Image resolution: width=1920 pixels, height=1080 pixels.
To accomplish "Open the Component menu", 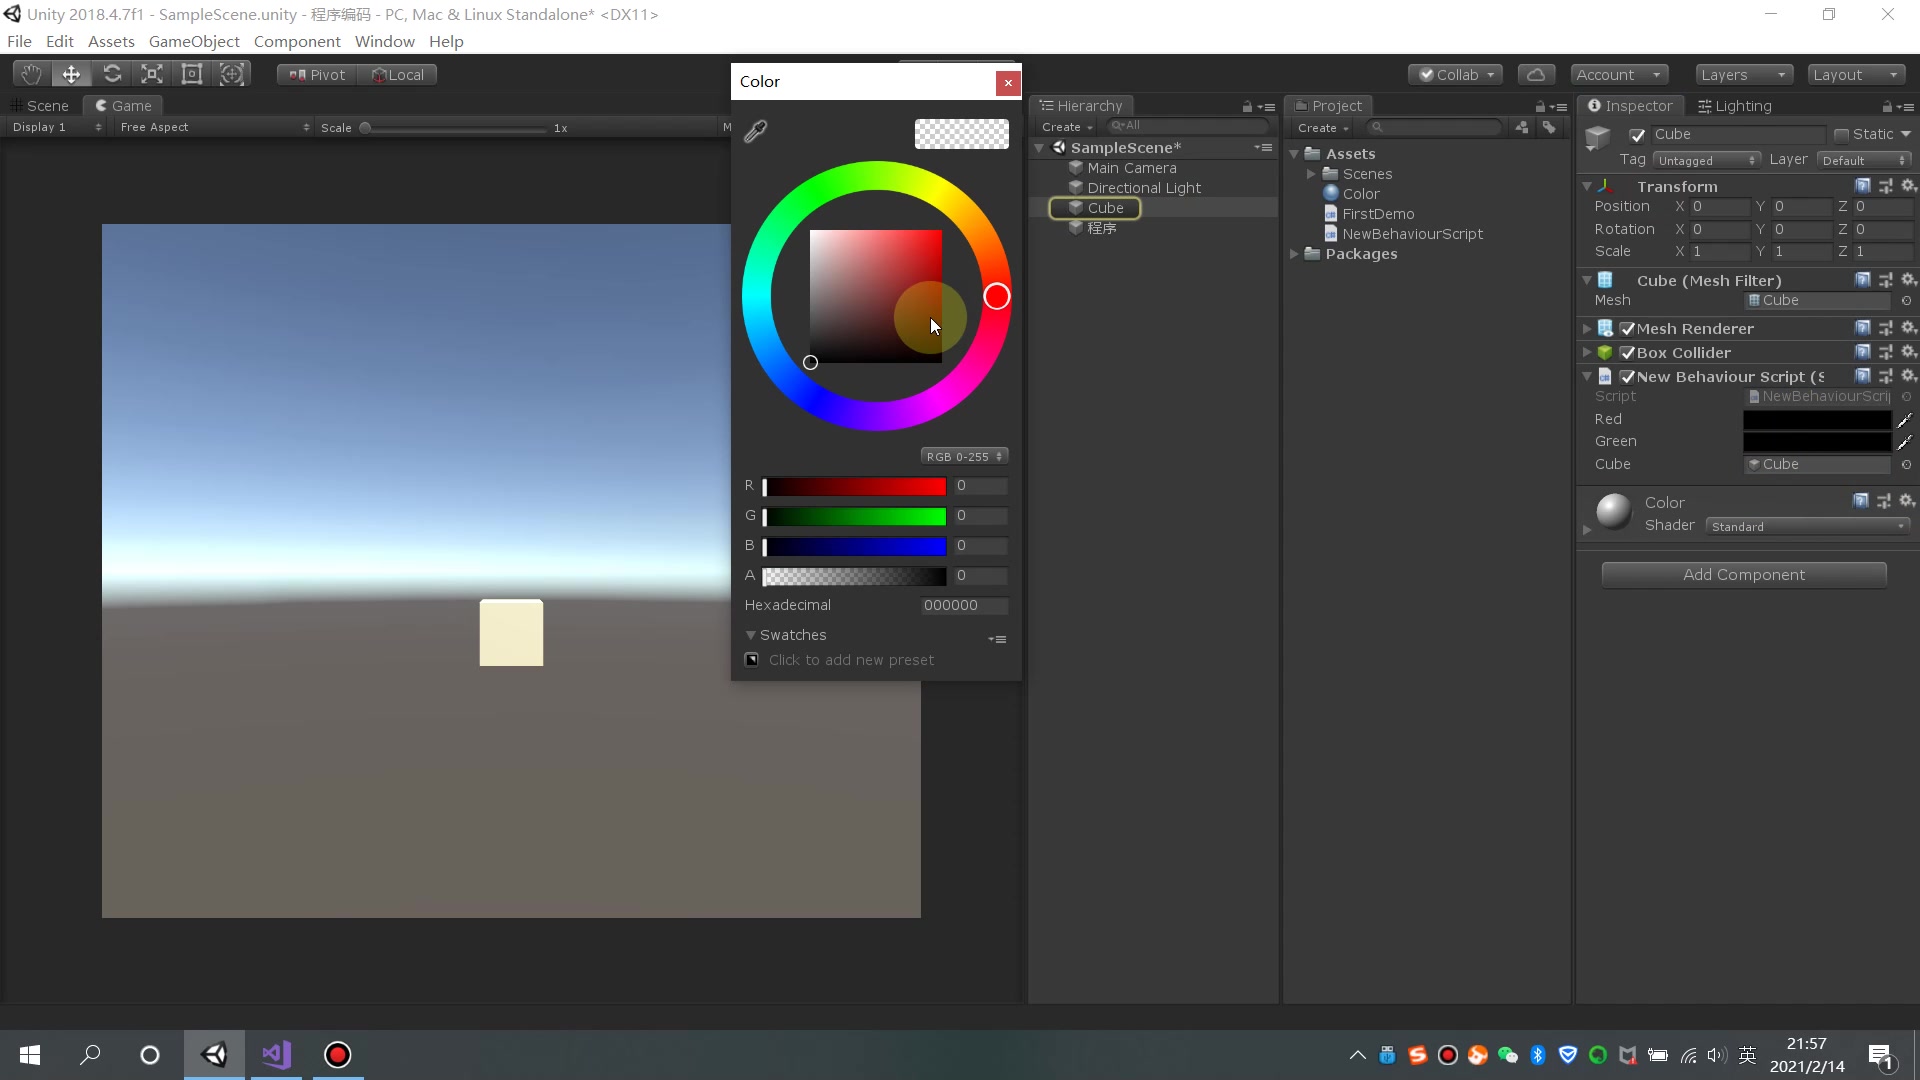I will (x=296, y=41).
